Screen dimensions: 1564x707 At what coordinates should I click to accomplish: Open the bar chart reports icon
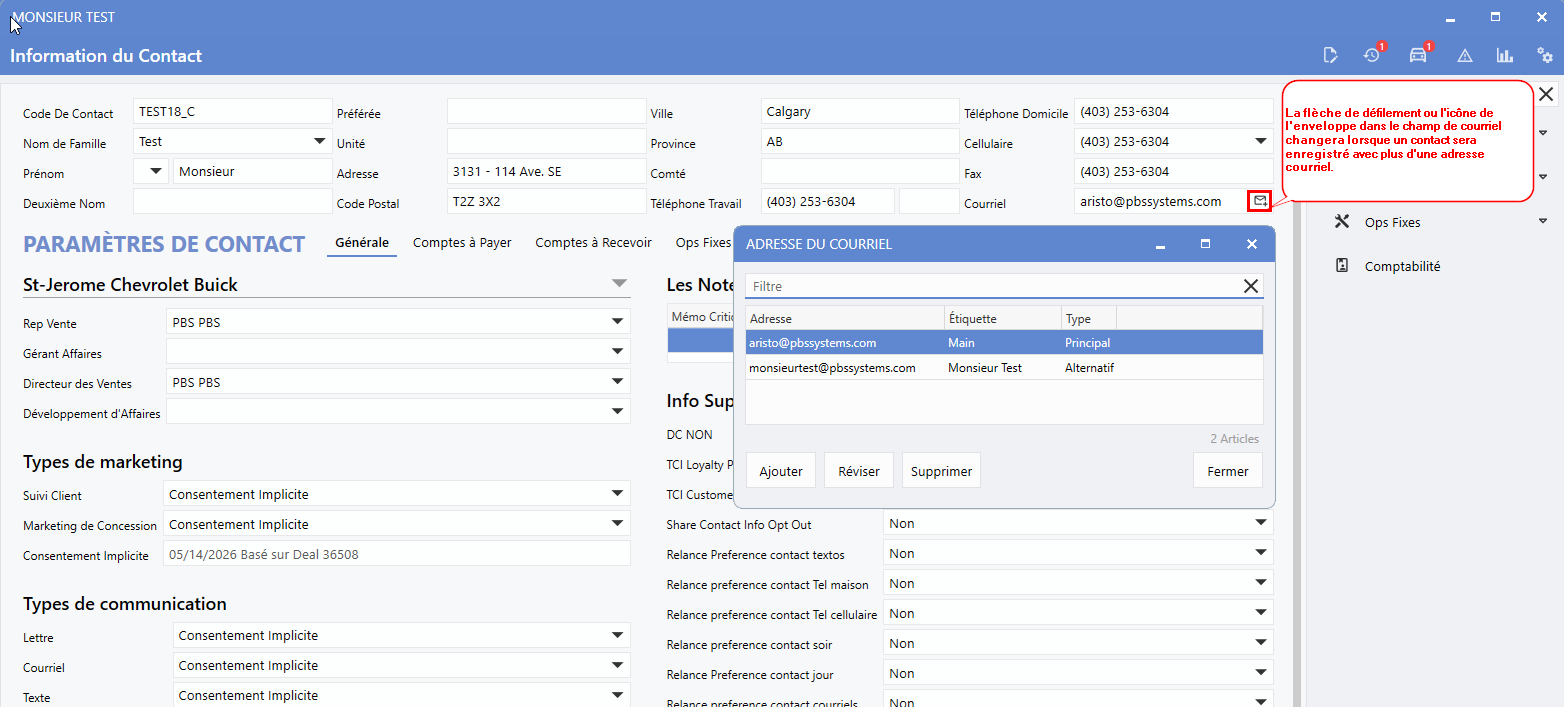coord(1504,55)
